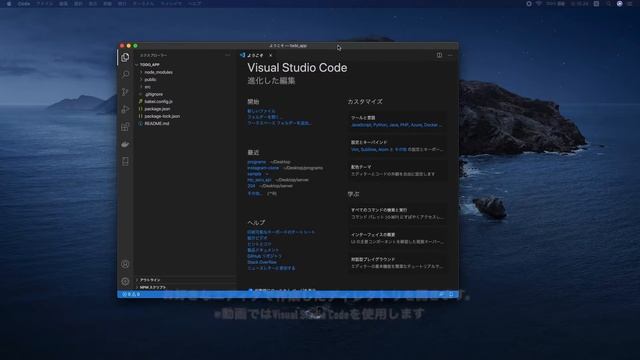Open printable keyboard cheat sheet link
640x360 pixels.
tap(281, 232)
